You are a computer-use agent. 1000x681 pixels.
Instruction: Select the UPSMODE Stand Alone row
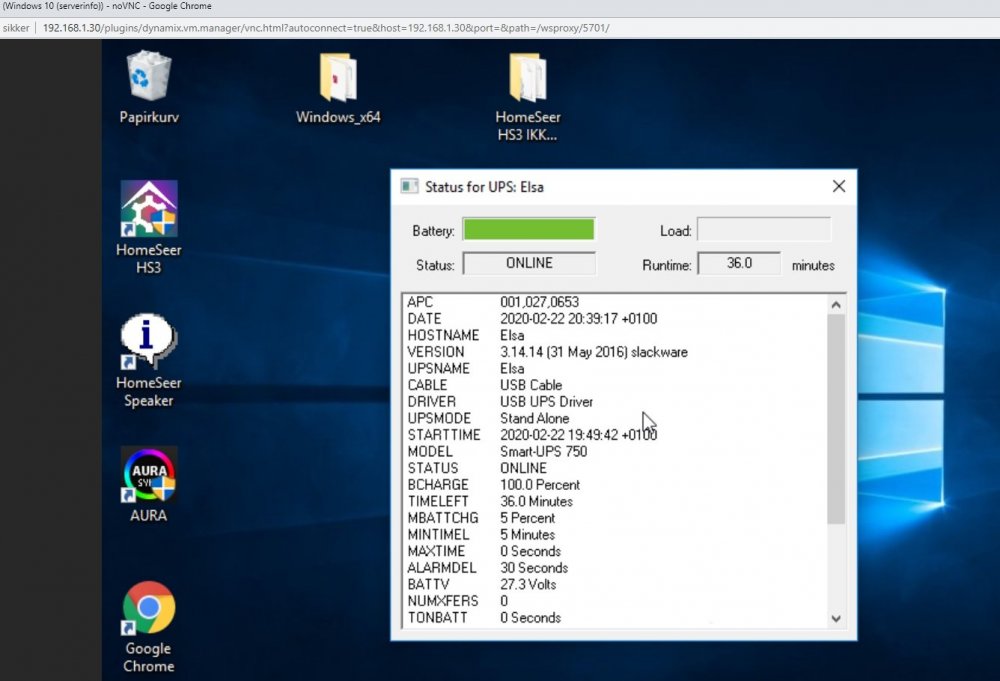[615, 418]
